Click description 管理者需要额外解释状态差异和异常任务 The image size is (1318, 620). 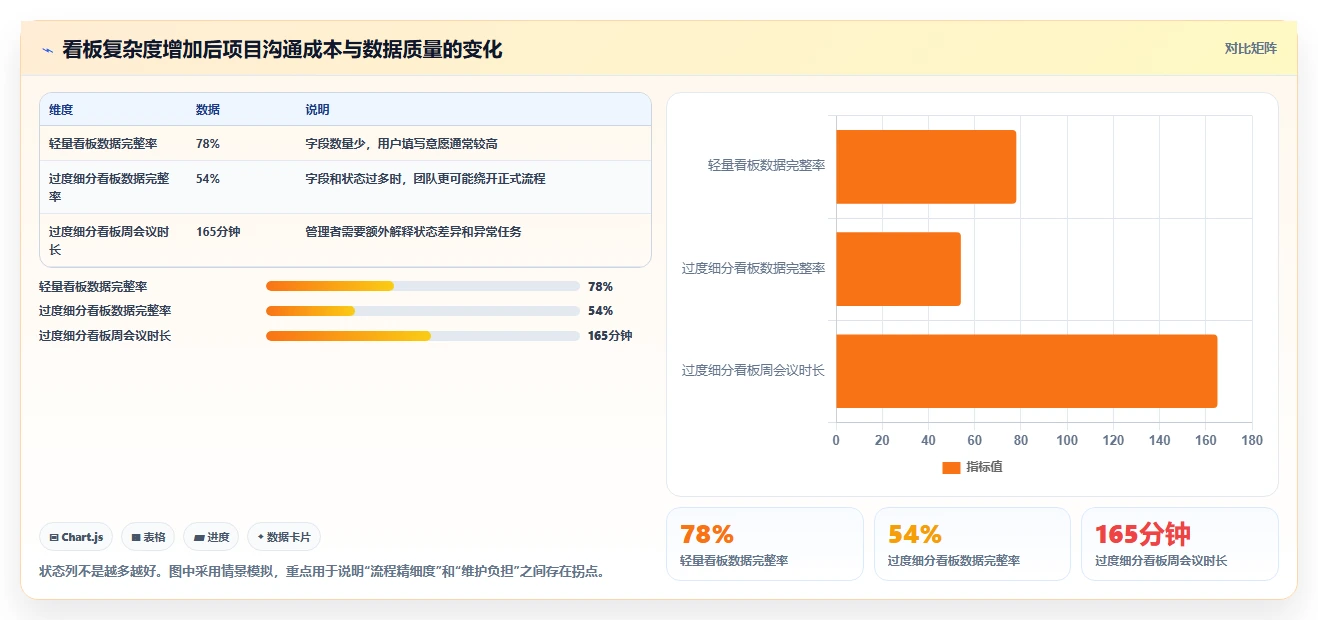[x=413, y=232]
